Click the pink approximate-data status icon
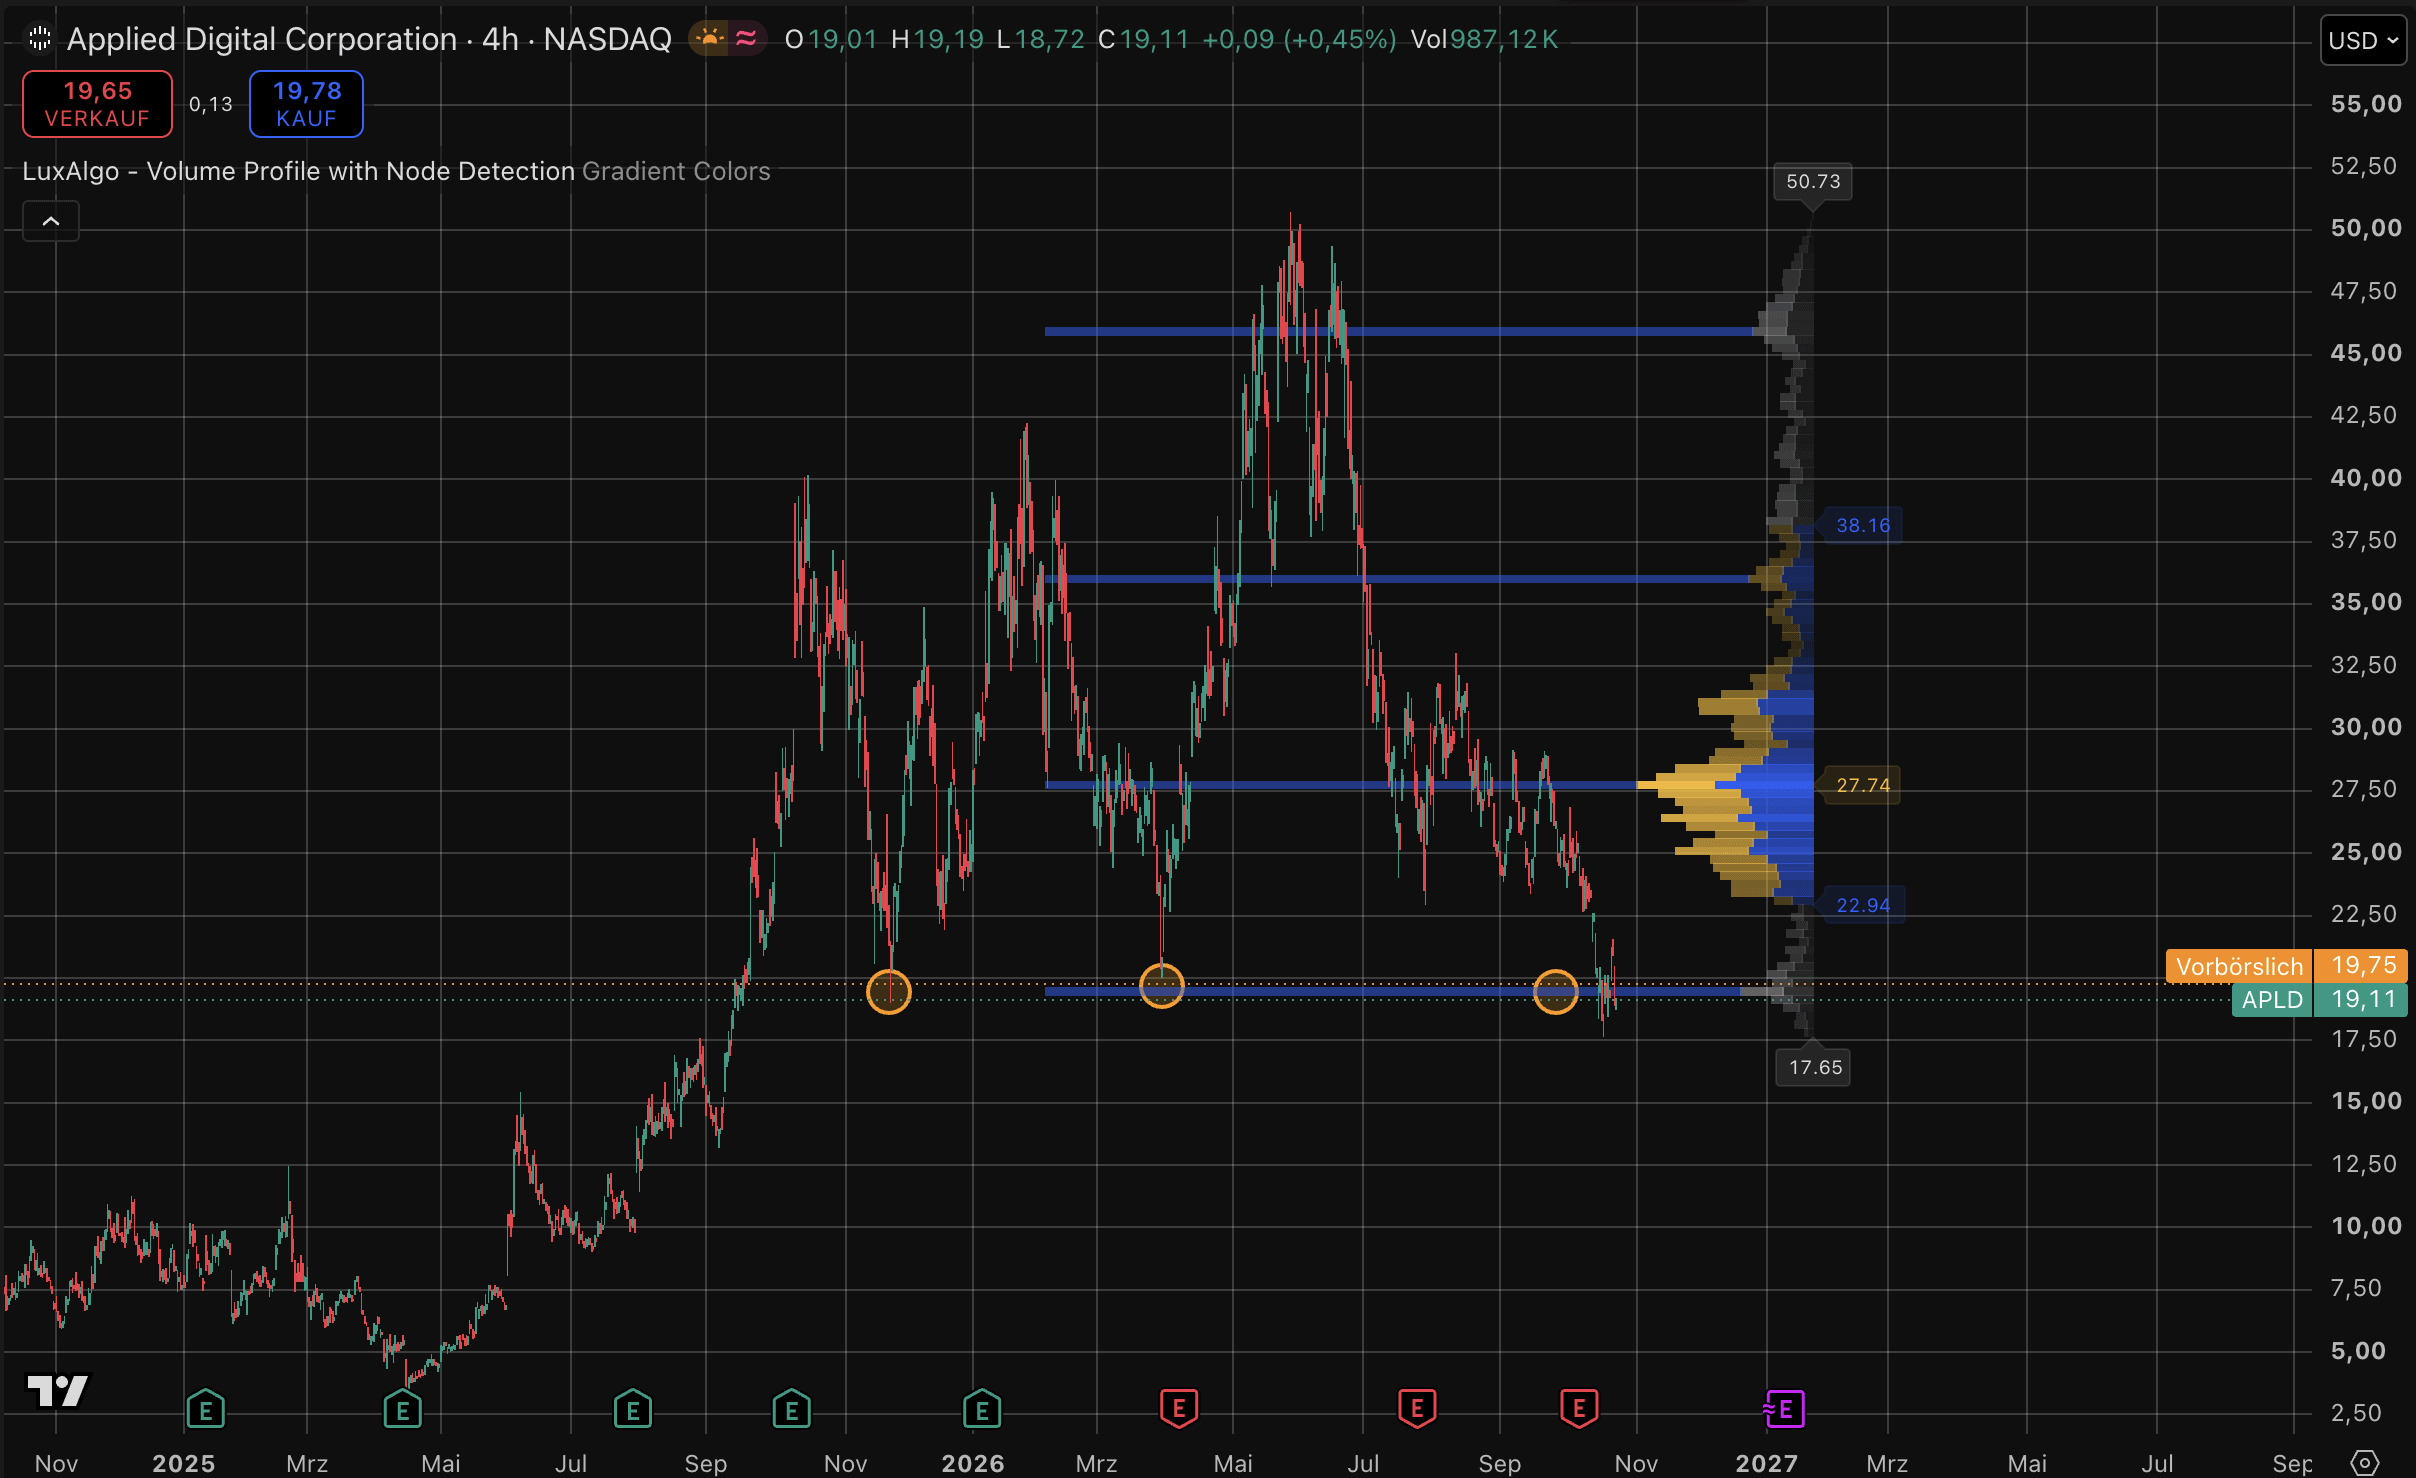The image size is (2416, 1478). [x=746, y=39]
